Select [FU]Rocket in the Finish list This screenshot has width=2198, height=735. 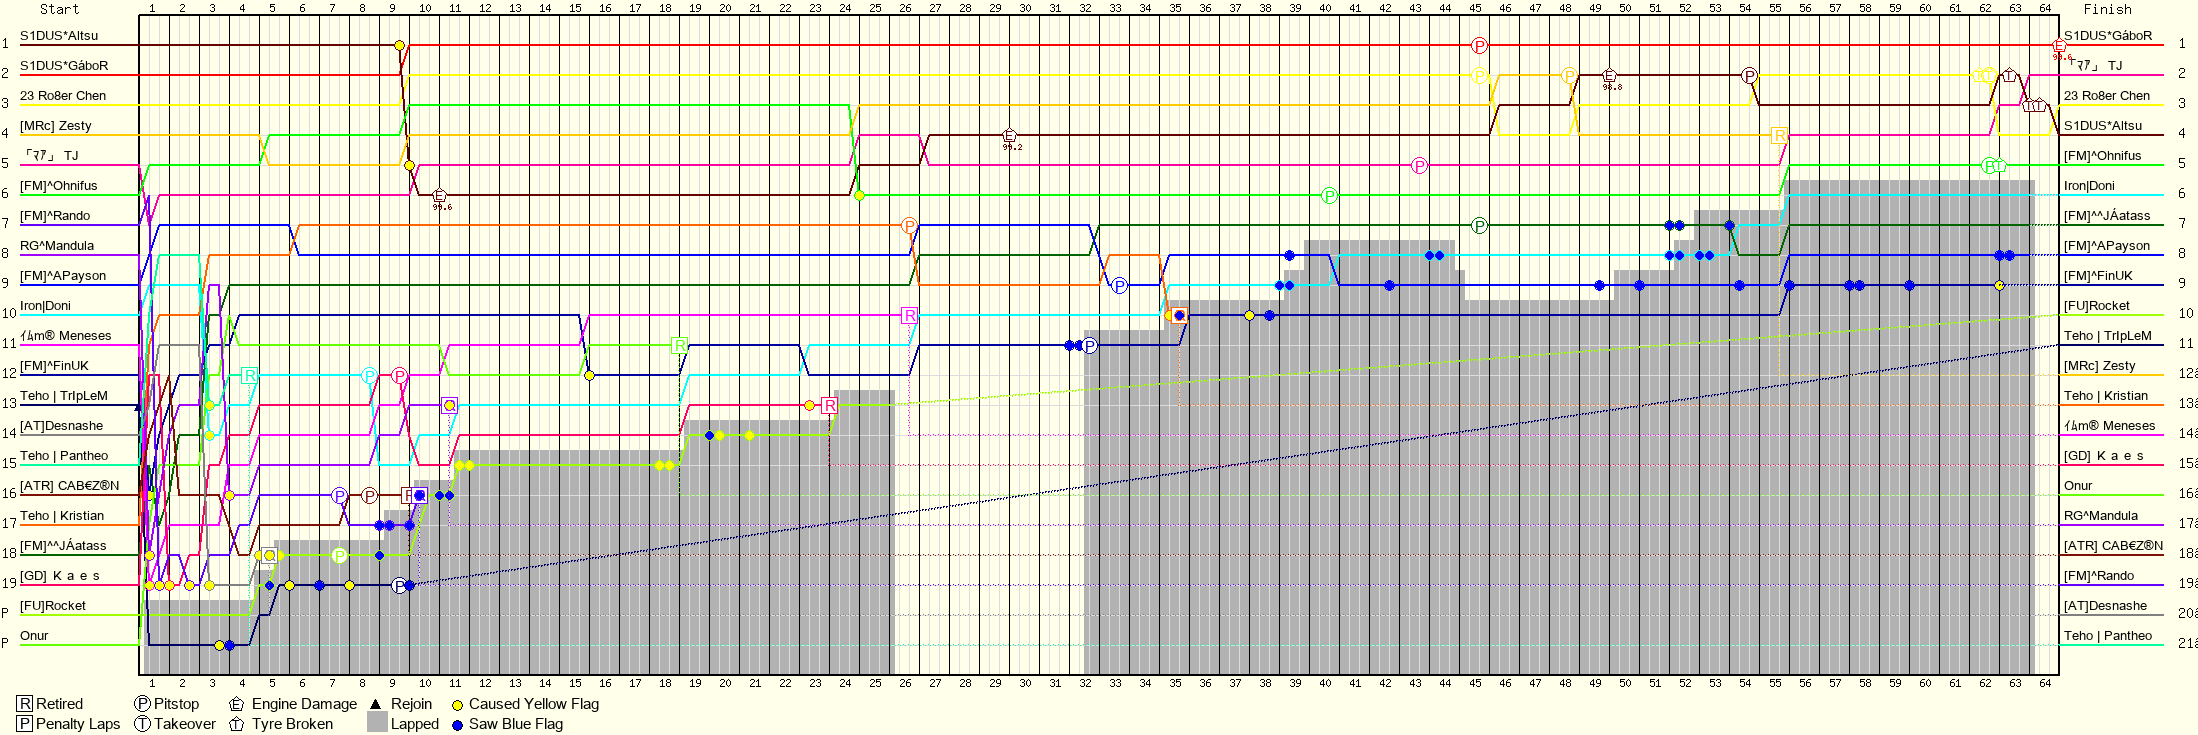click(2097, 306)
